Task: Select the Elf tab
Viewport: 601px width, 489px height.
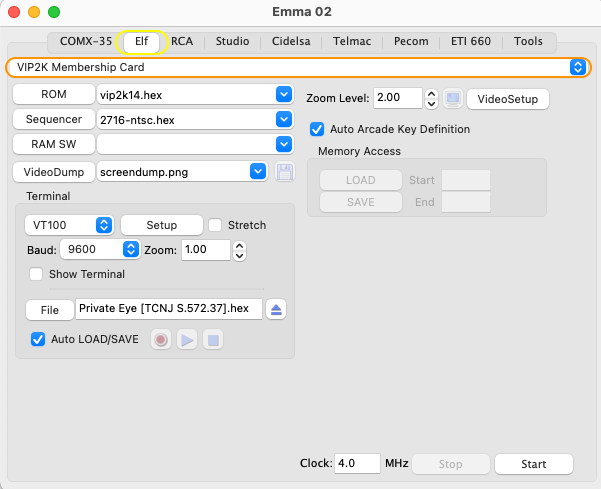Action: coord(141,41)
